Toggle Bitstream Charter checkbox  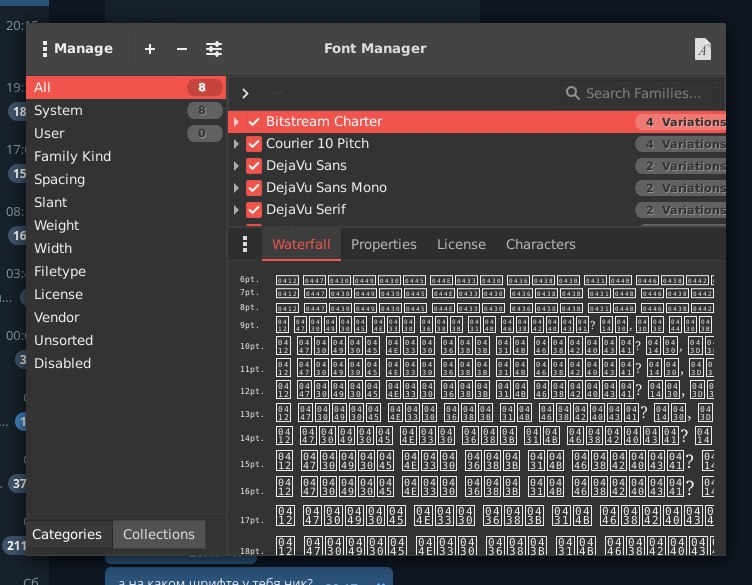[x=254, y=122]
